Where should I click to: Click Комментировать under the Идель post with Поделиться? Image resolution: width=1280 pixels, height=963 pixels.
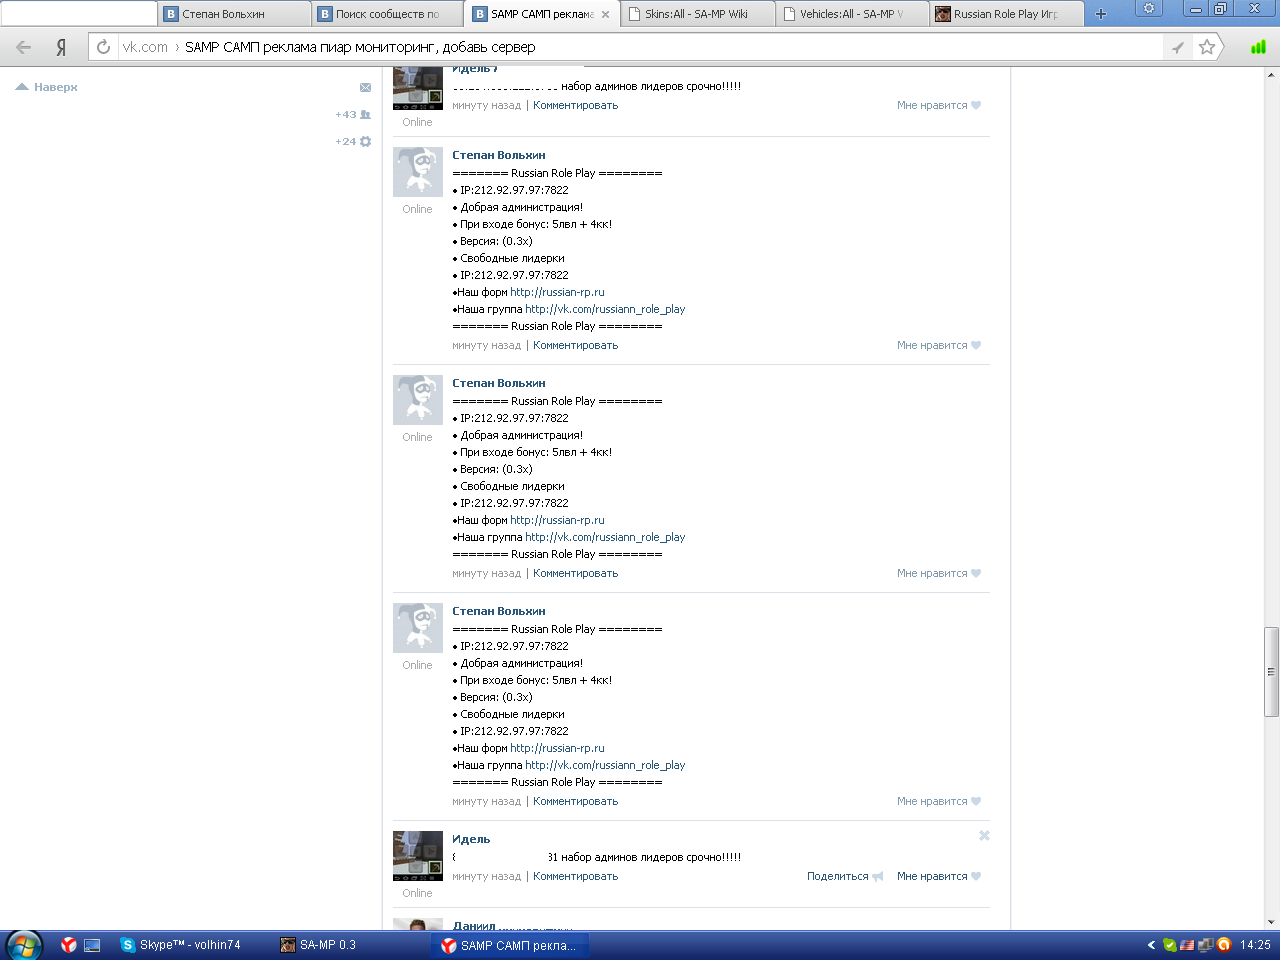575,876
